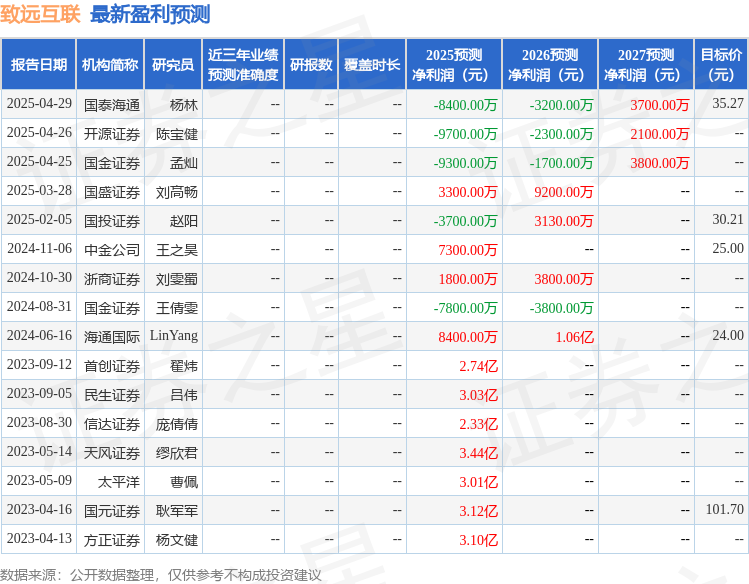Select date cell 2025-04-29

39,104
